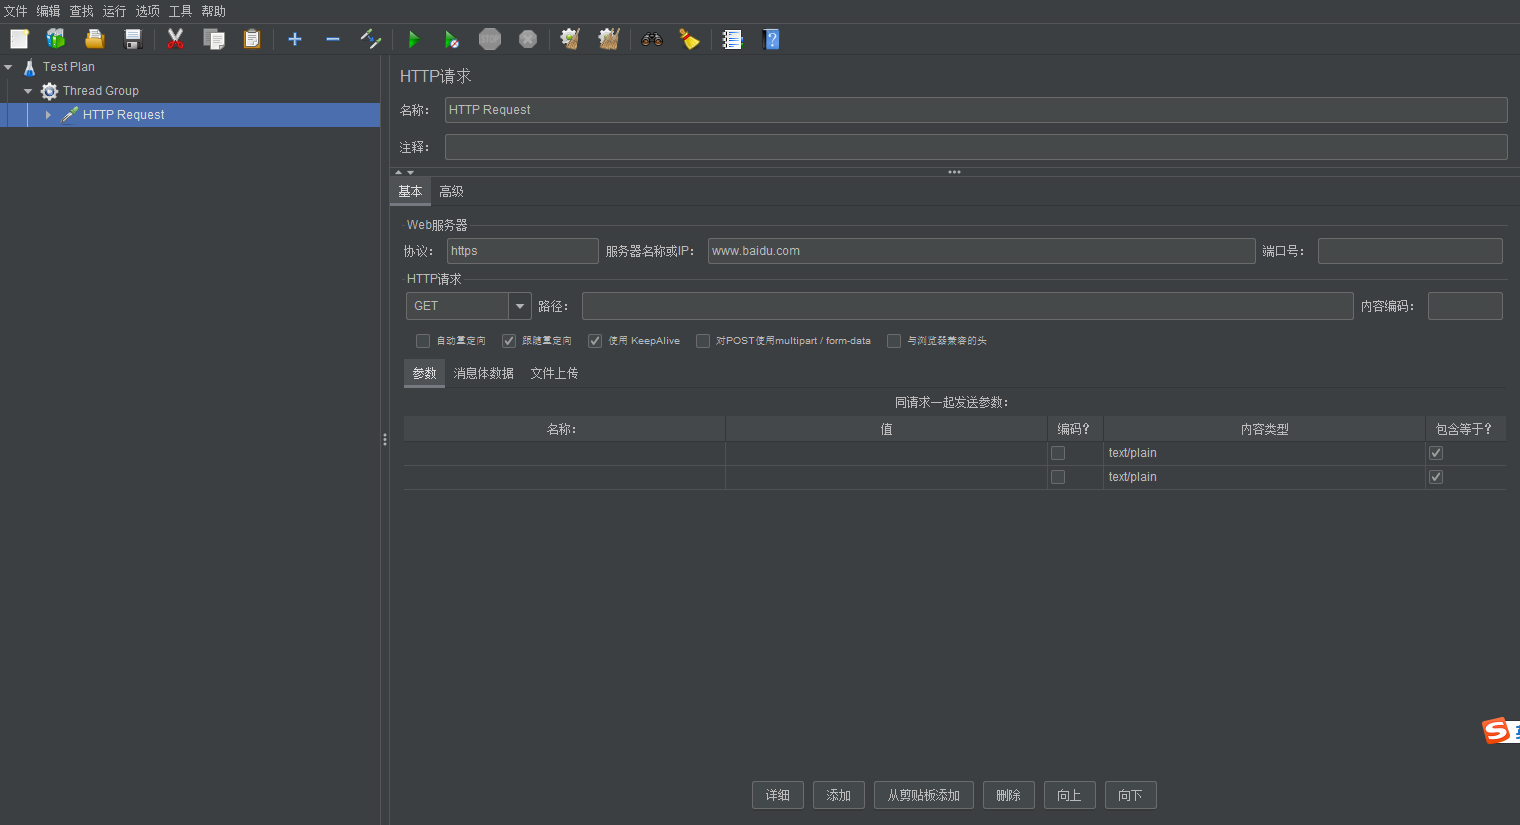
Task: Click the 删除 button
Action: [1009, 795]
